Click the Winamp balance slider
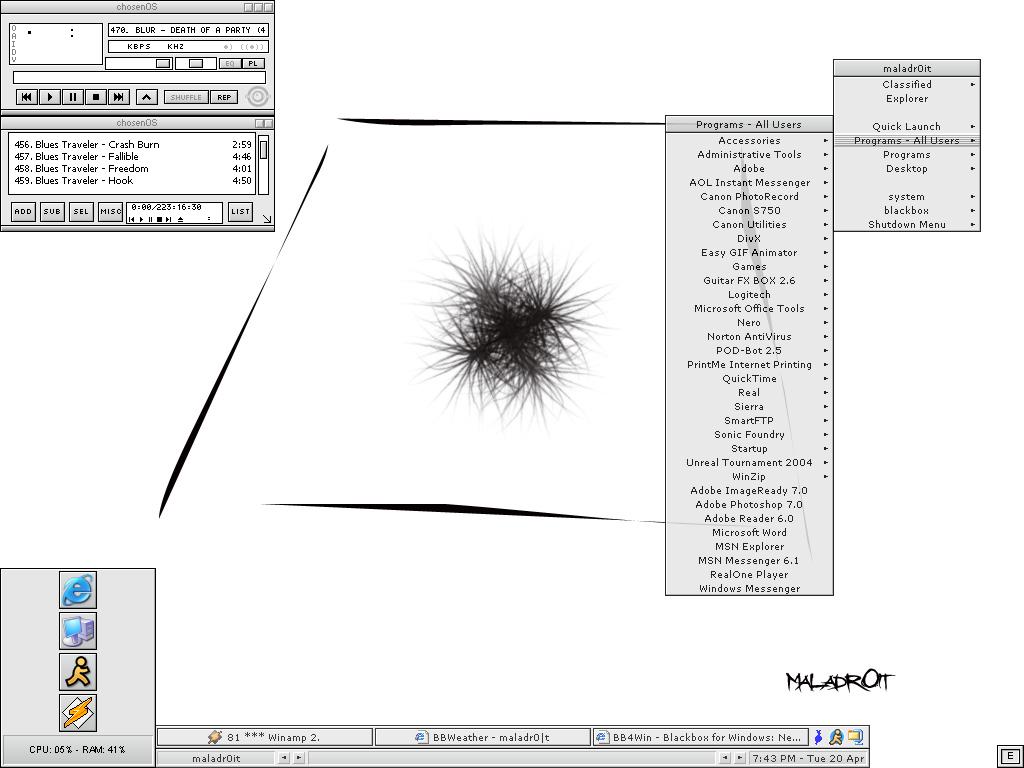1024x768 pixels. 196,63
